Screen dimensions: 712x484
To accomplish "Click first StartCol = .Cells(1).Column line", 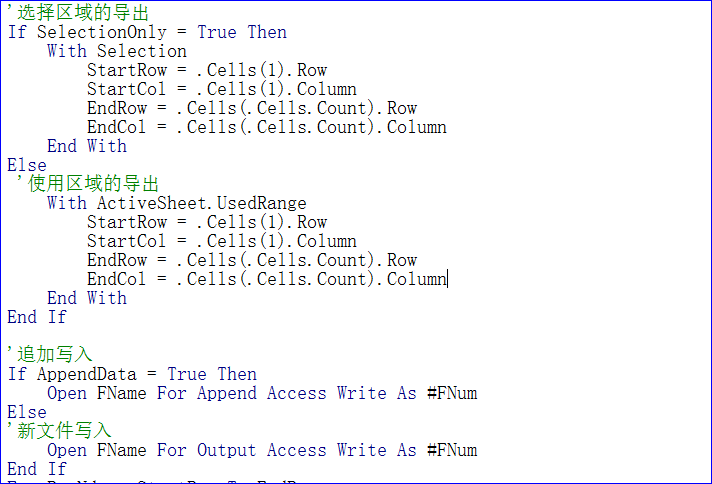I will tap(222, 89).
